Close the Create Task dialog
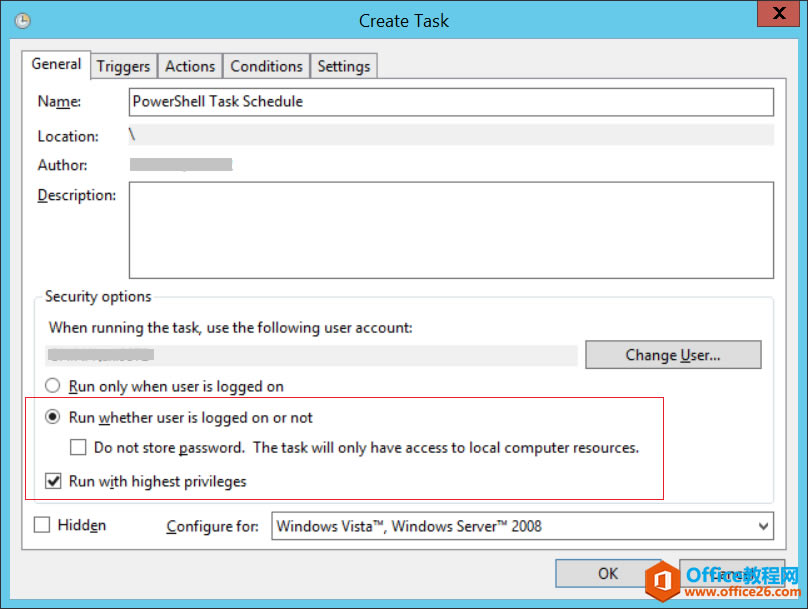 [779, 14]
